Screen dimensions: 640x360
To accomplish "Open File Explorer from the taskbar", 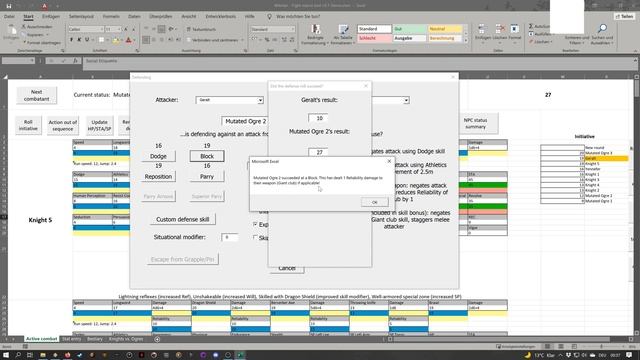I will [x=42, y=355].
